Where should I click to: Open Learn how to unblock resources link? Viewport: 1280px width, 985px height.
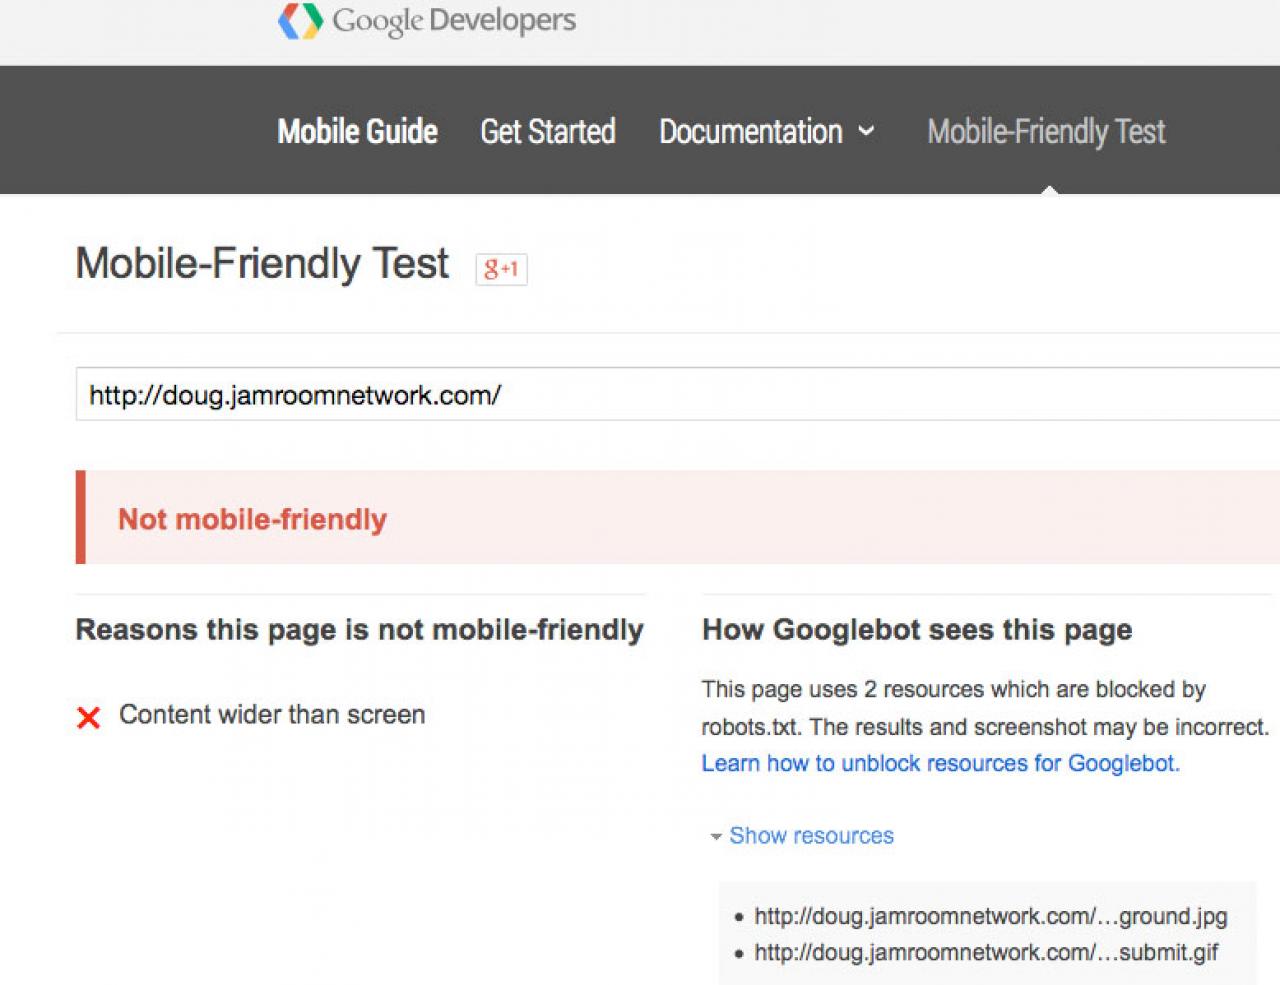click(x=940, y=763)
